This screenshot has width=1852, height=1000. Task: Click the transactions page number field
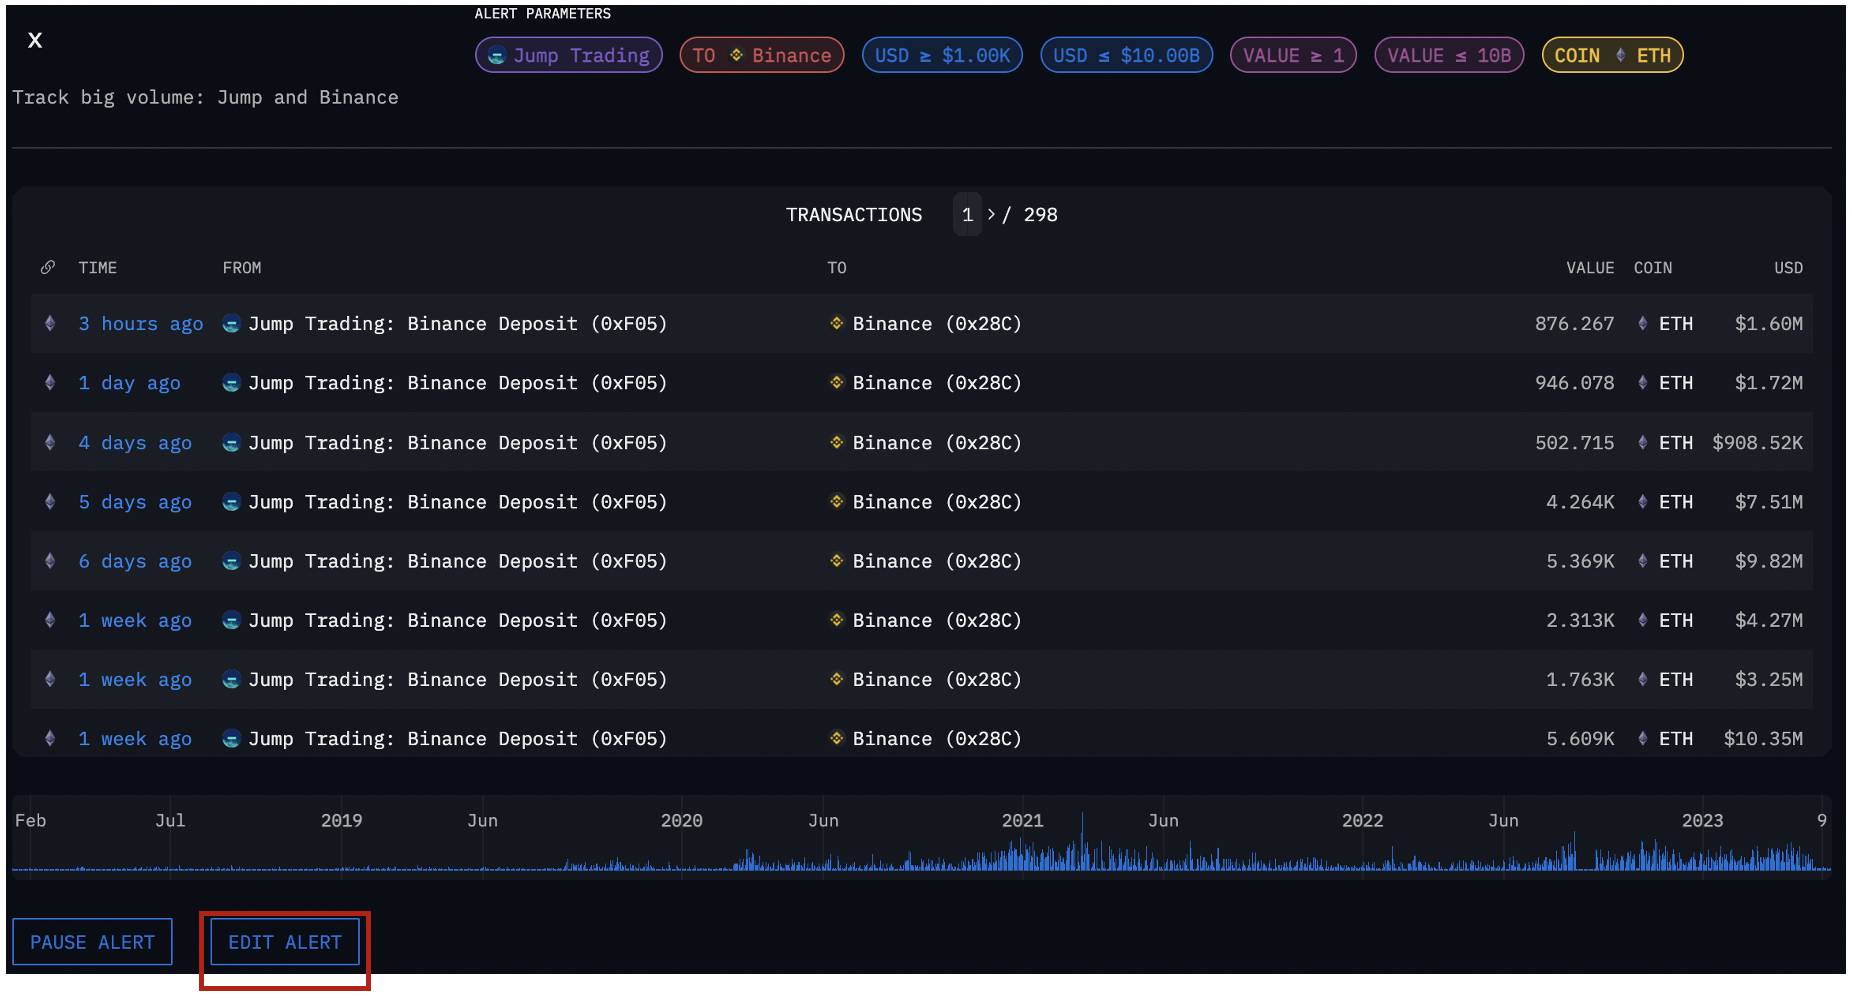pyautogui.click(x=967, y=215)
